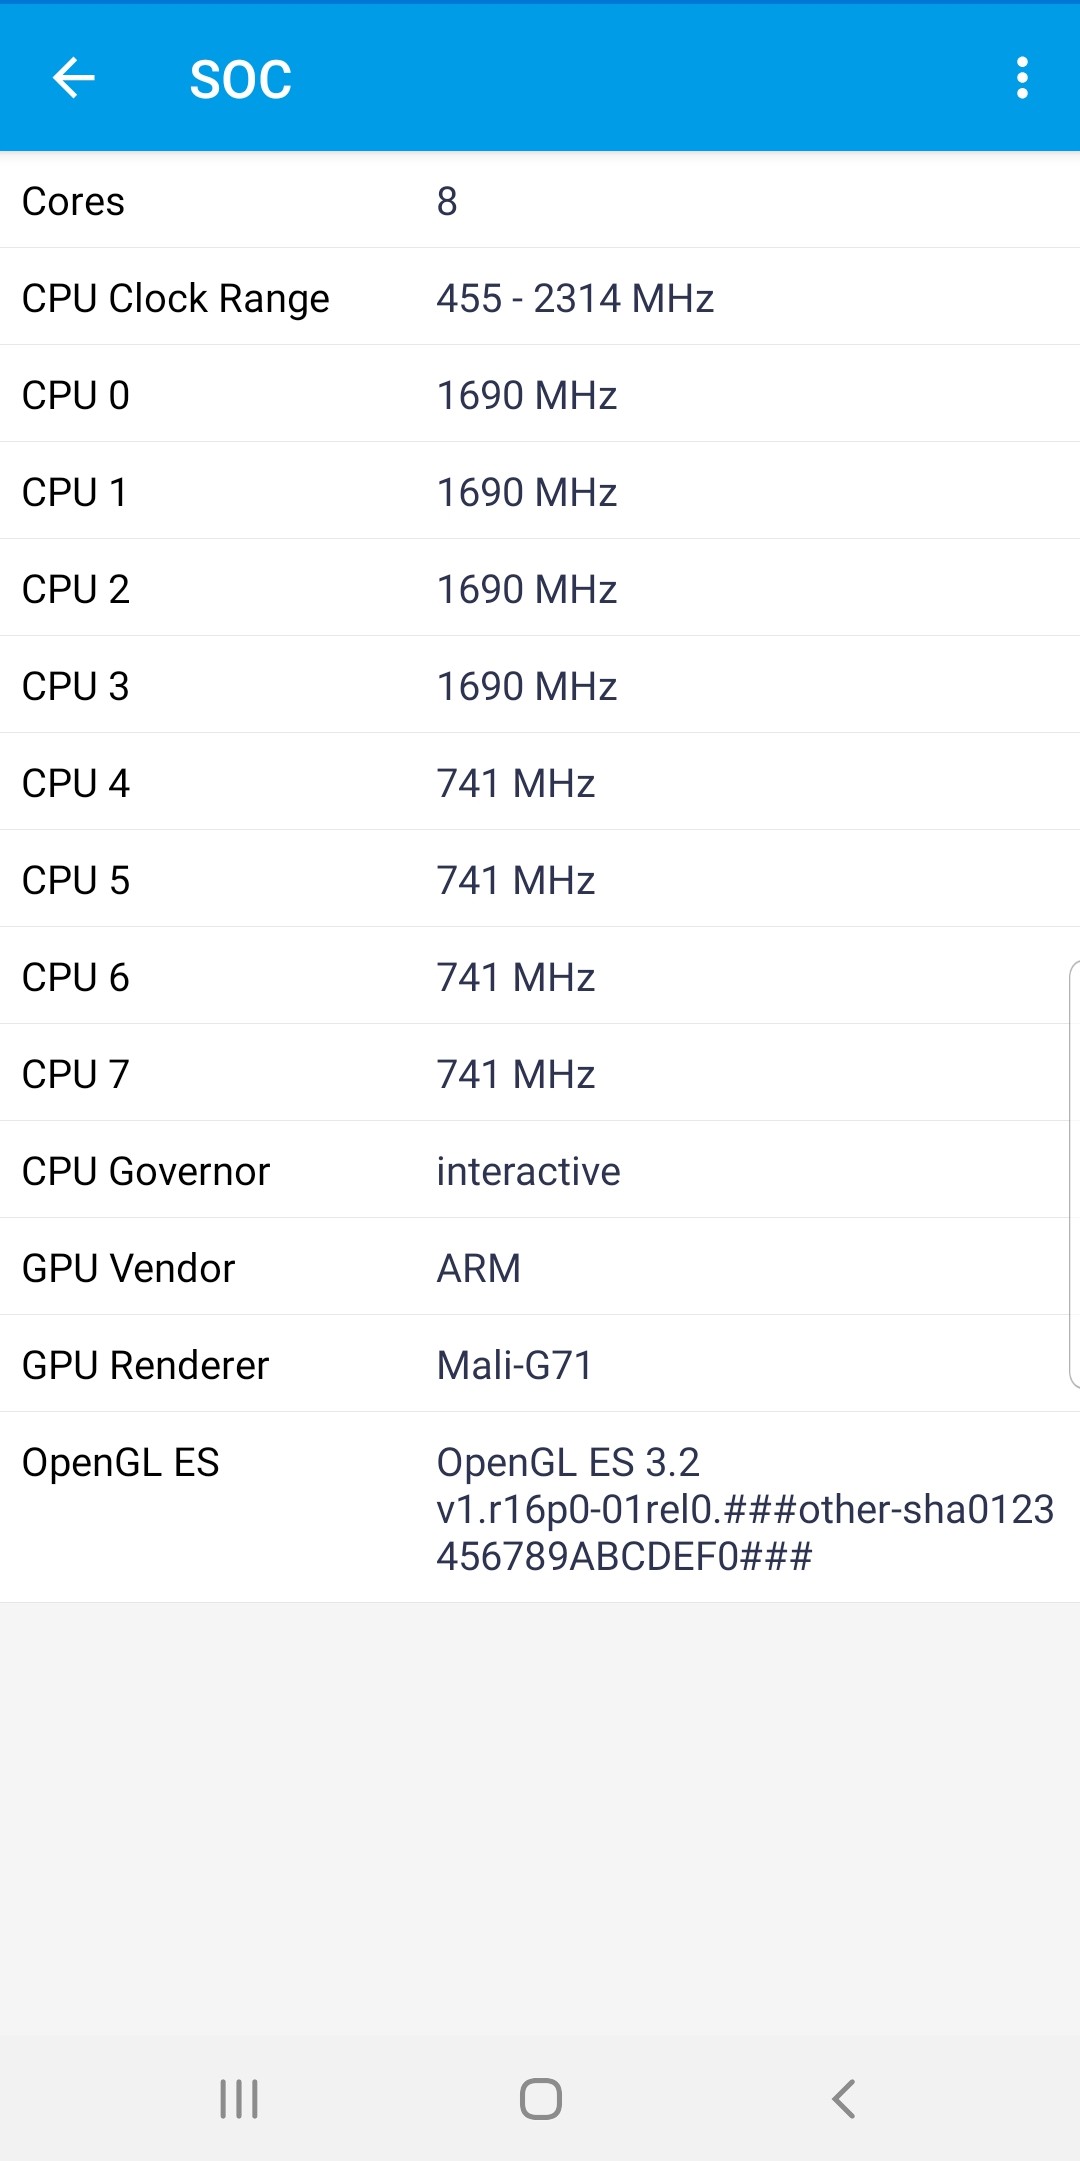Tap the back arrow in header
The height and width of the screenshot is (2161, 1080).
click(73, 78)
